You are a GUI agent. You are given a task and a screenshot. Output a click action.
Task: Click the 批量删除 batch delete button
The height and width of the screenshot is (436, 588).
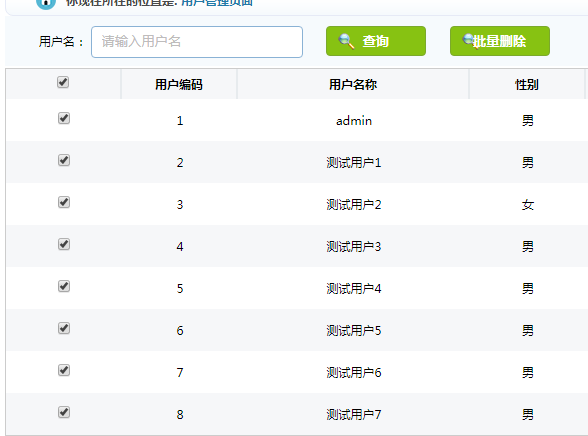pos(500,41)
